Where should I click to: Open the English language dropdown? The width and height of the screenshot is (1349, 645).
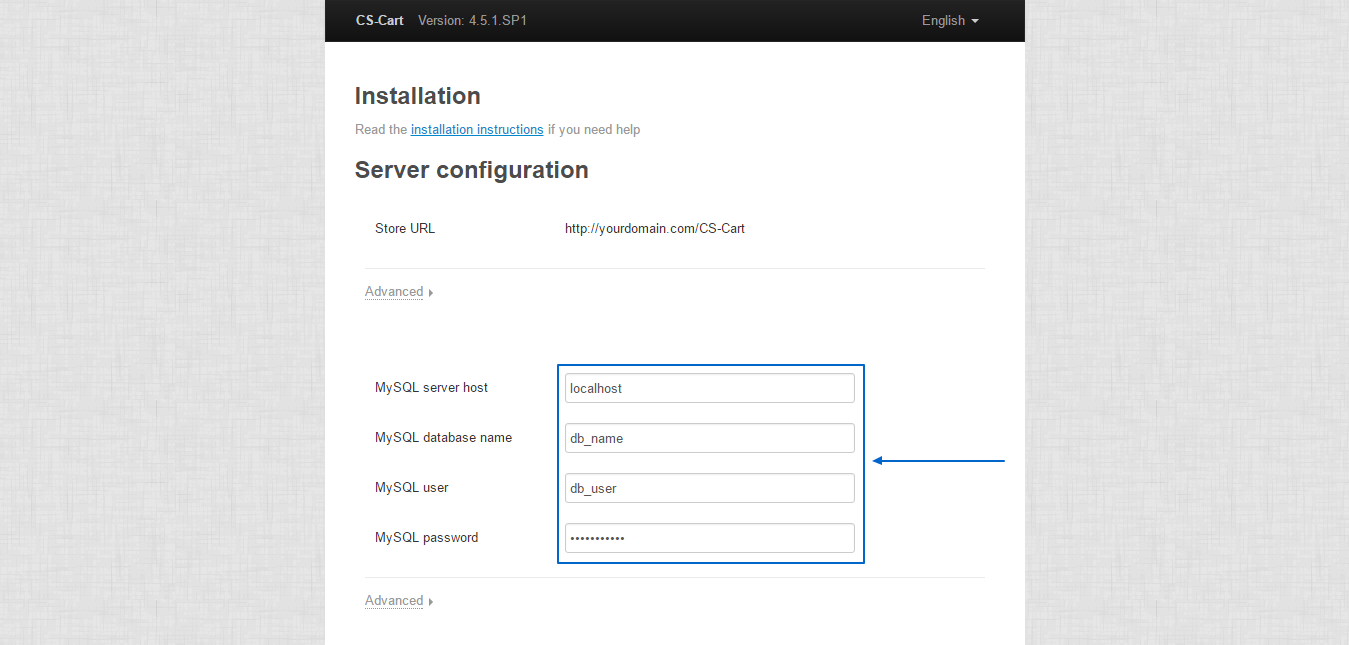pyautogui.click(x=949, y=21)
